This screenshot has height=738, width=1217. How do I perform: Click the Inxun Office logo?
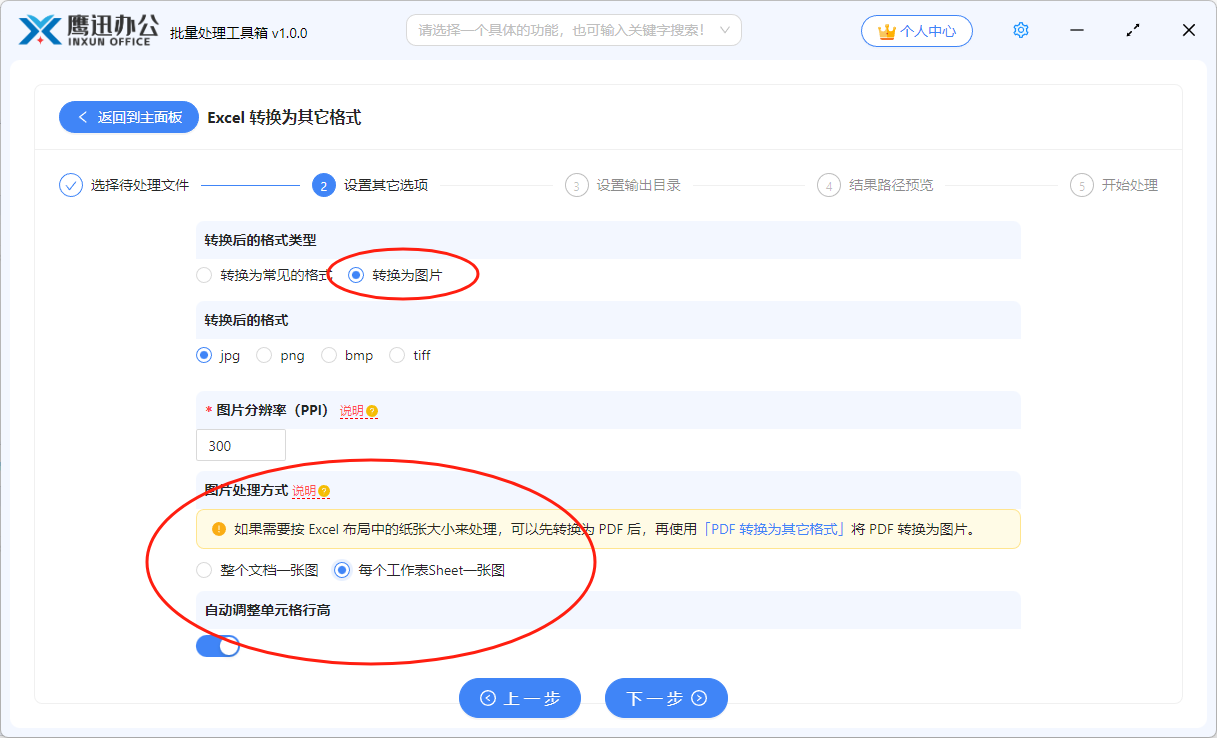pyautogui.click(x=88, y=30)
